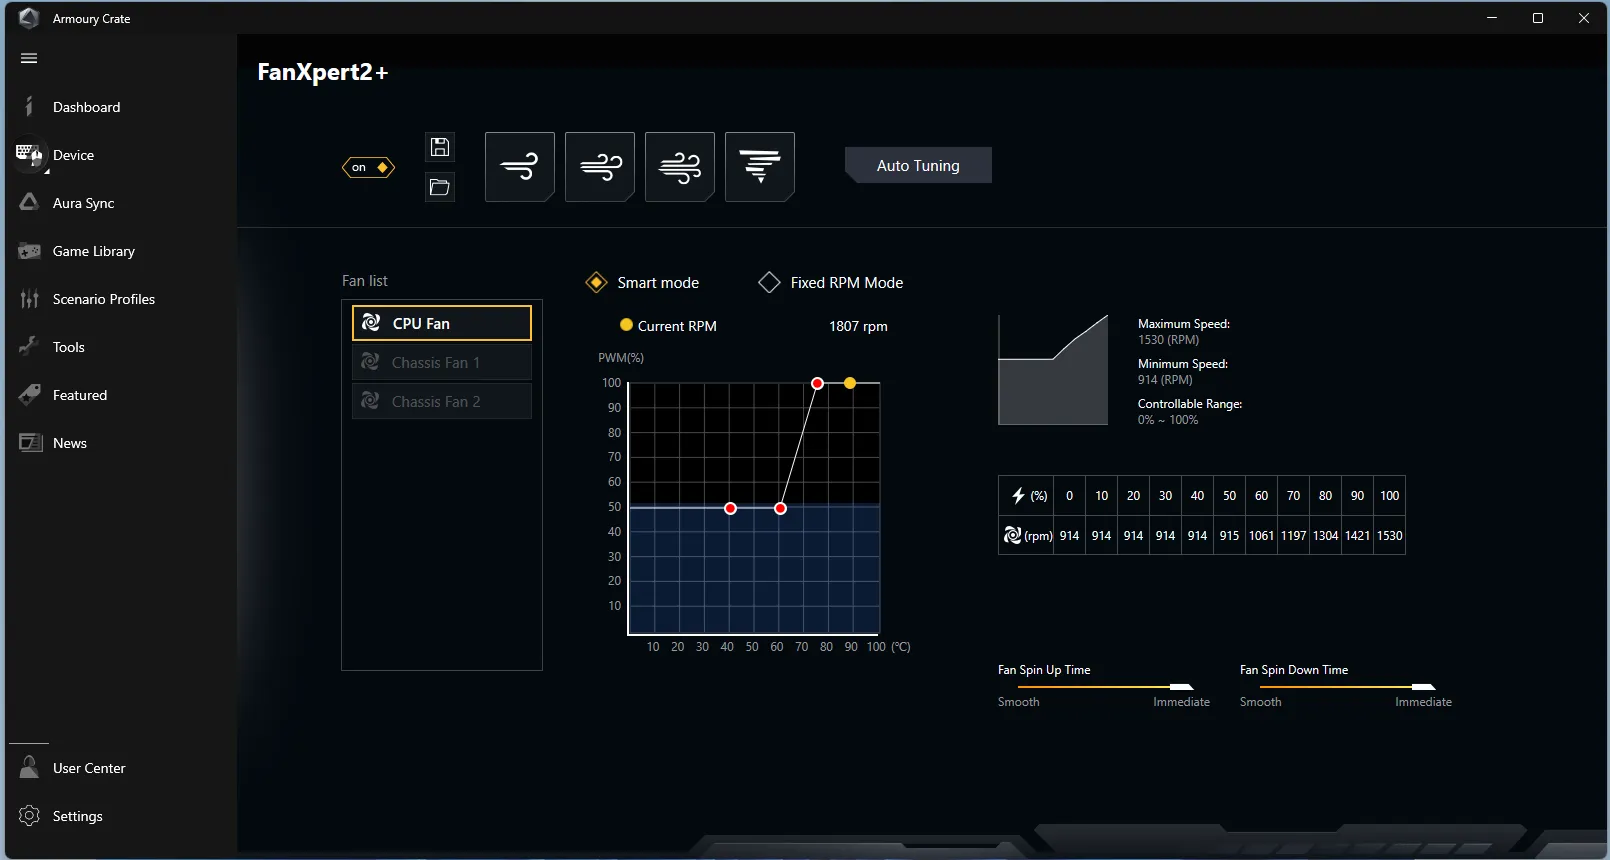This screenshot has height=860, width=1610.
Task: Toggle the FanXpert on/off switch
Action: (x=369, y=167)
